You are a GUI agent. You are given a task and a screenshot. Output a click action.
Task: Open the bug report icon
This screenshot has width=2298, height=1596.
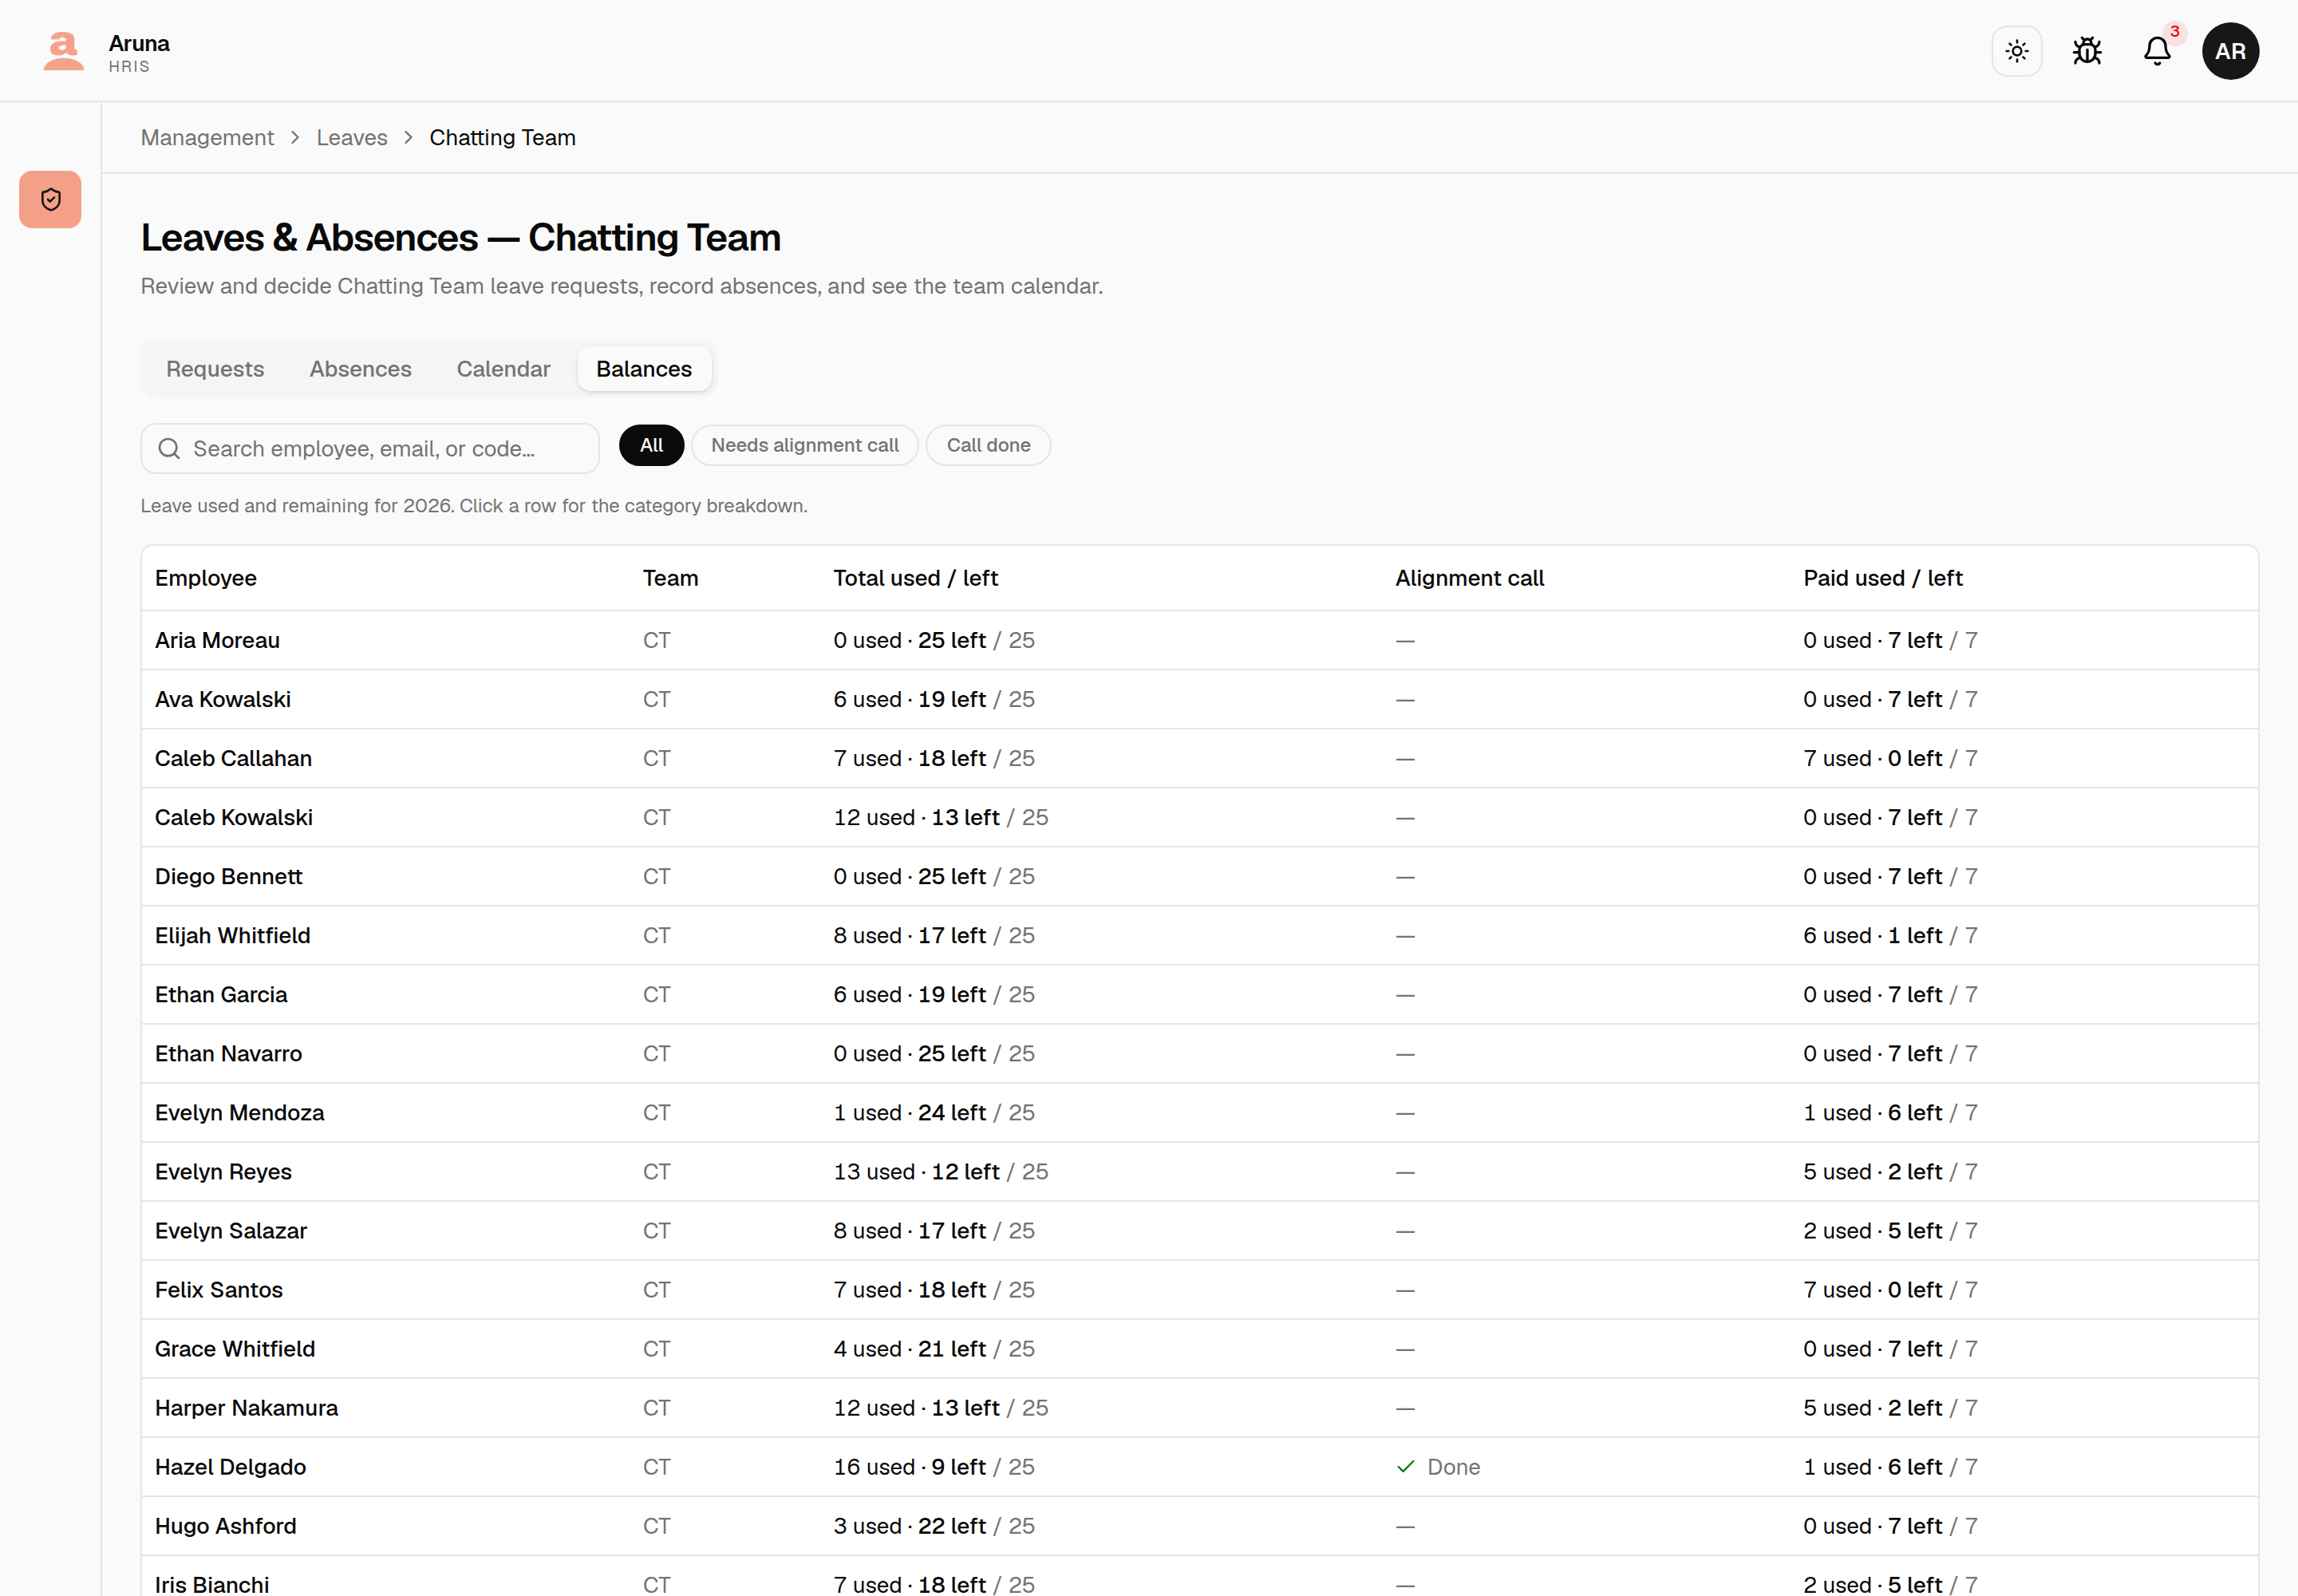pyautogui.click(x=2086, y=51)
